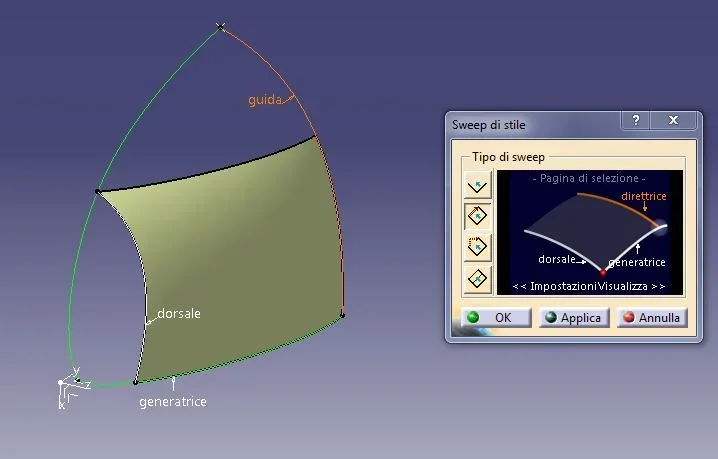Close the Sweep di stile dialog
Image resolution: width=718 pixels, height=459 pixels.
click(x=673, y=120)
